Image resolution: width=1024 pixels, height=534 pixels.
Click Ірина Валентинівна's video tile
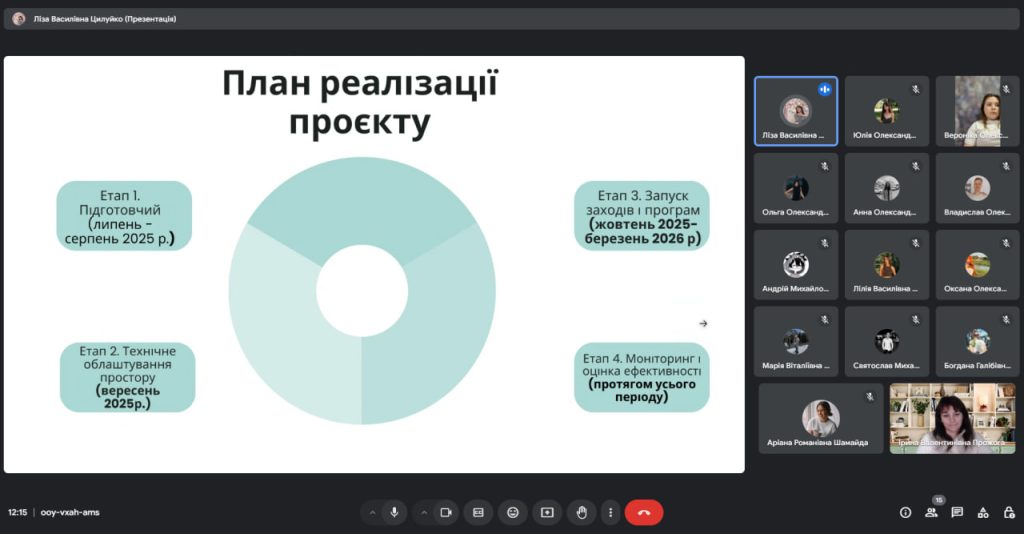pos(952,418)
